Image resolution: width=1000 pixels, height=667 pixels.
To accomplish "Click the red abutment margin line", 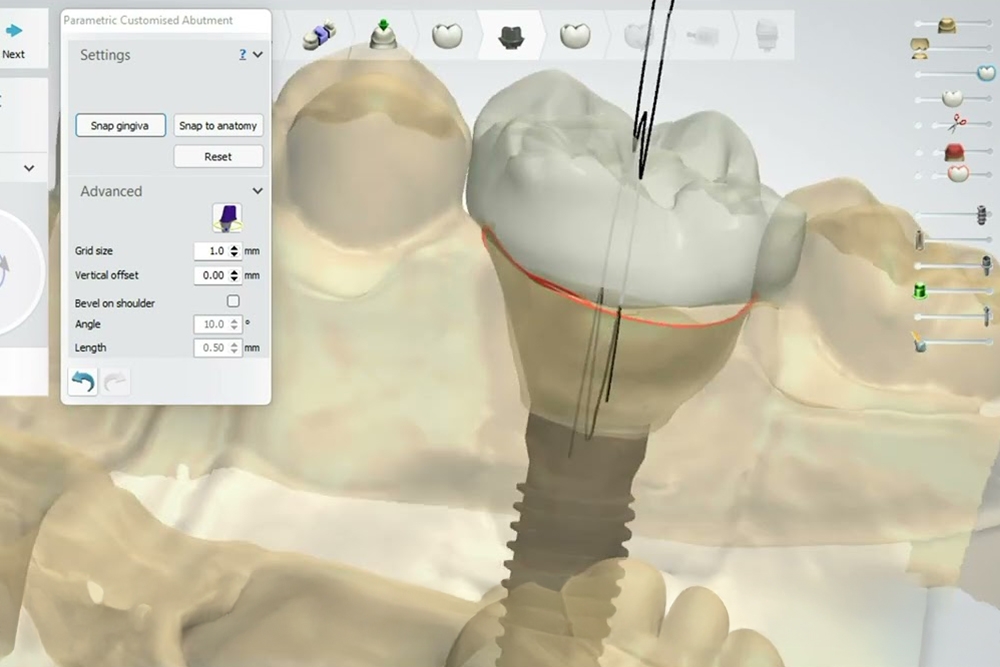I will coord(676,324).
